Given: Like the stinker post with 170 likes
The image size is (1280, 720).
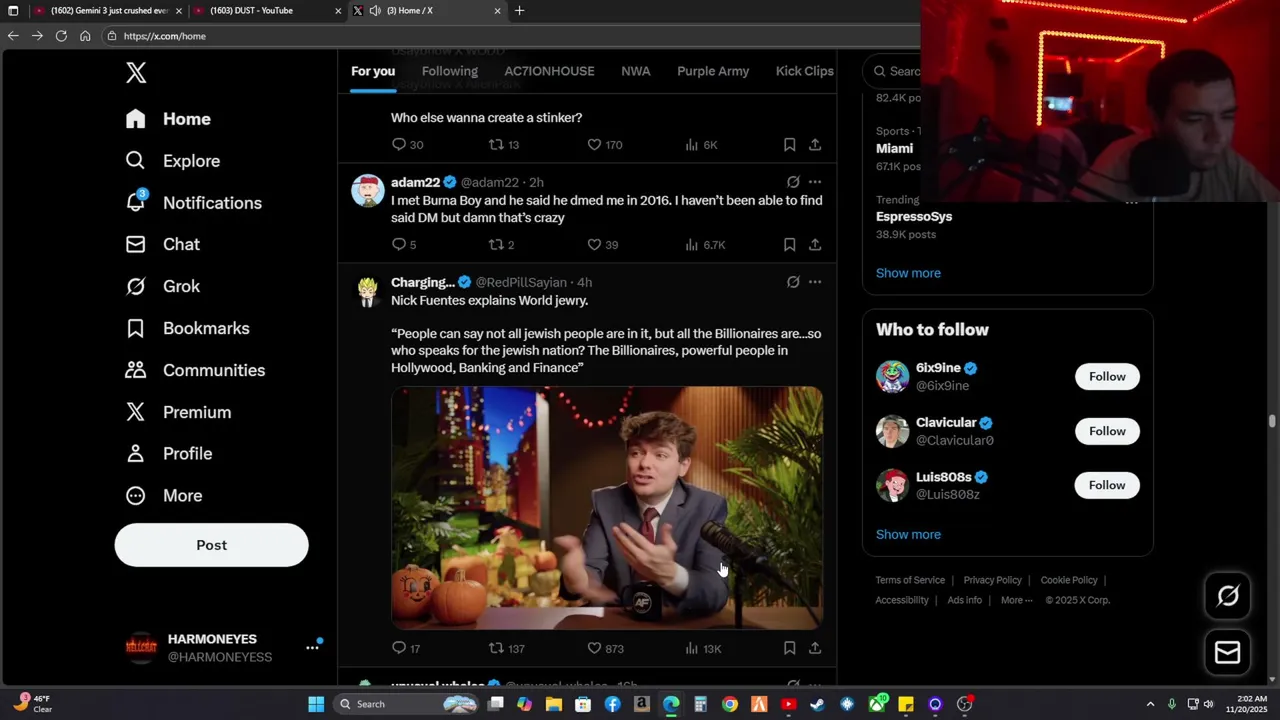Looking at the screenshot, I should (x=604, y=145).
